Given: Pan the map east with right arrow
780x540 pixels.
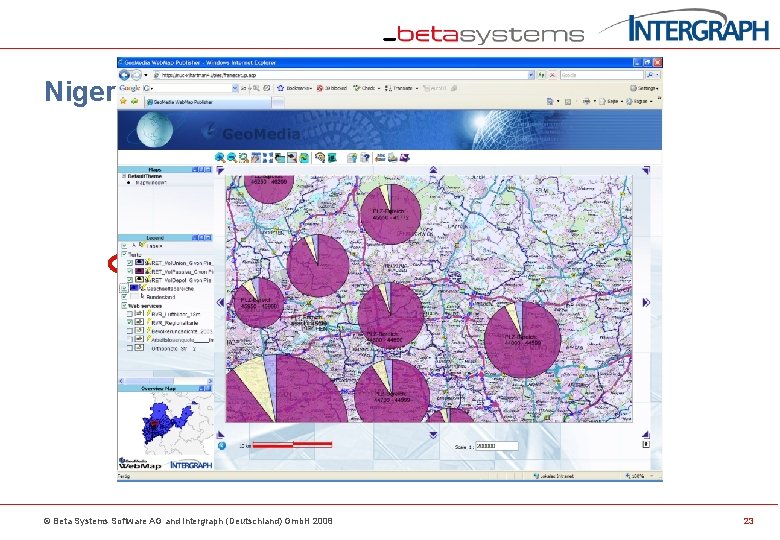Looking at the screenshot, I should tap(646, 302).
